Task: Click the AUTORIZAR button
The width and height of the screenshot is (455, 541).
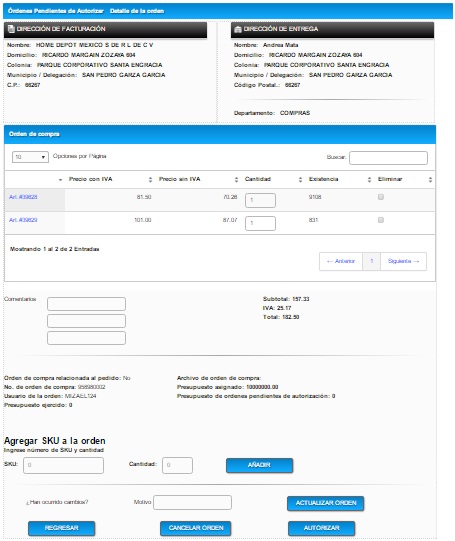Action: 322,528
